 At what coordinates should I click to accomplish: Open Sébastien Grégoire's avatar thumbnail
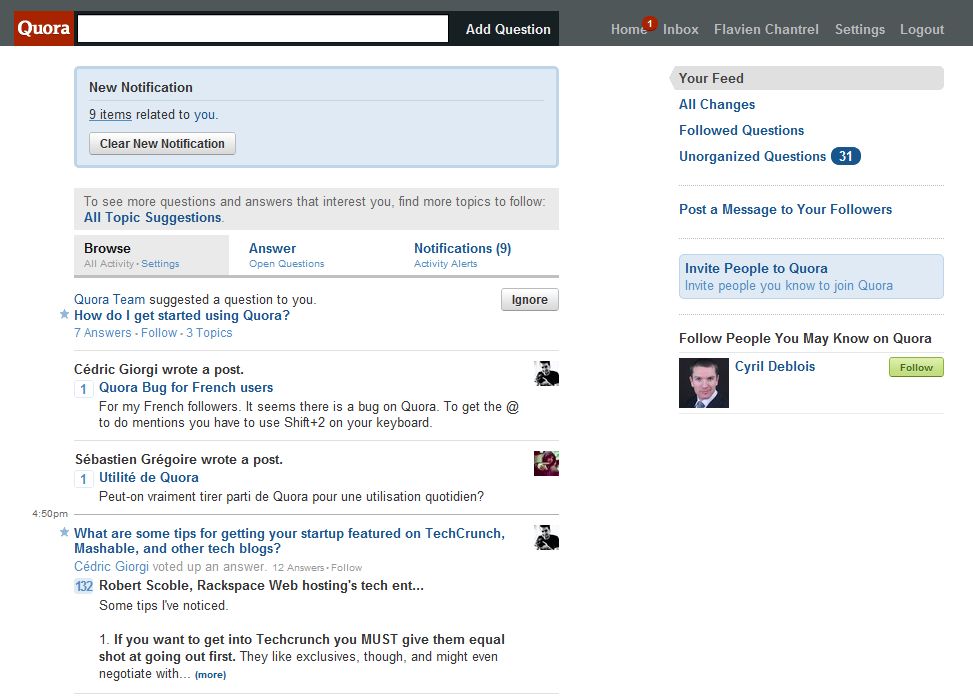pyautogui.click(x=546, y=463)
